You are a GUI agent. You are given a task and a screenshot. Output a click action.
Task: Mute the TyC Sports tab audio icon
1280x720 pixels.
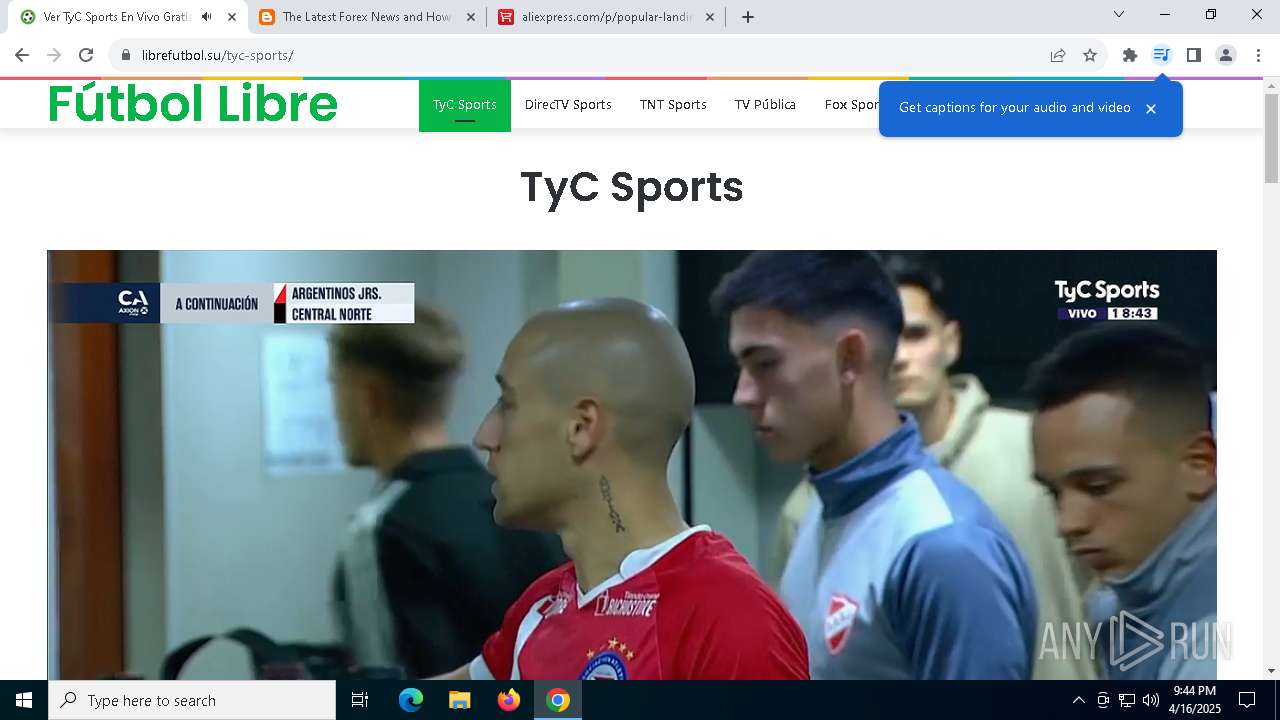(x=207, y=17)
